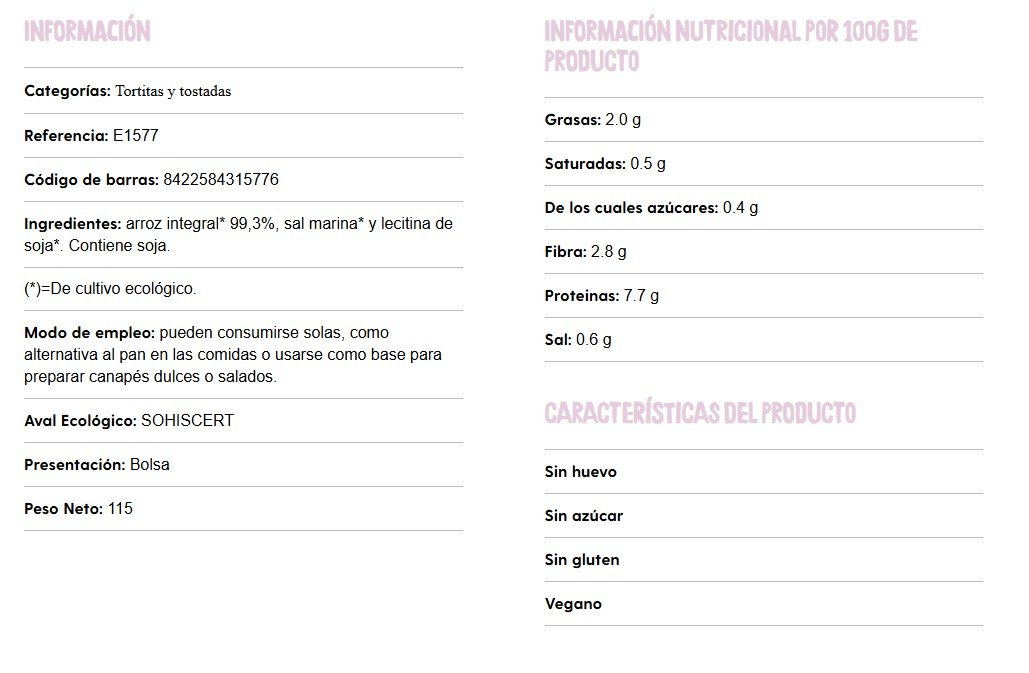
Task: Select the reference code E1577
Action: click(135, 136)
